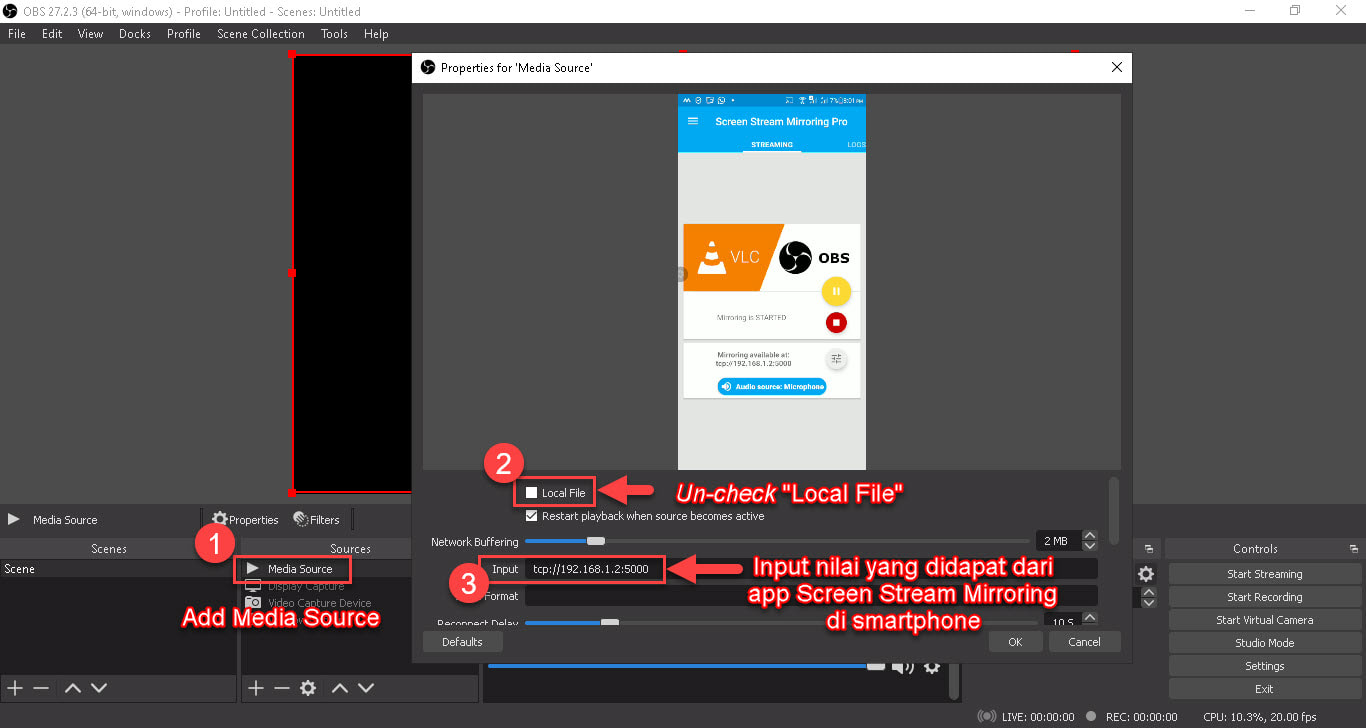Viewport: 1366px width, 728px height.
Task: Pop out the dock left of Controls
Action: point(1148,549)
